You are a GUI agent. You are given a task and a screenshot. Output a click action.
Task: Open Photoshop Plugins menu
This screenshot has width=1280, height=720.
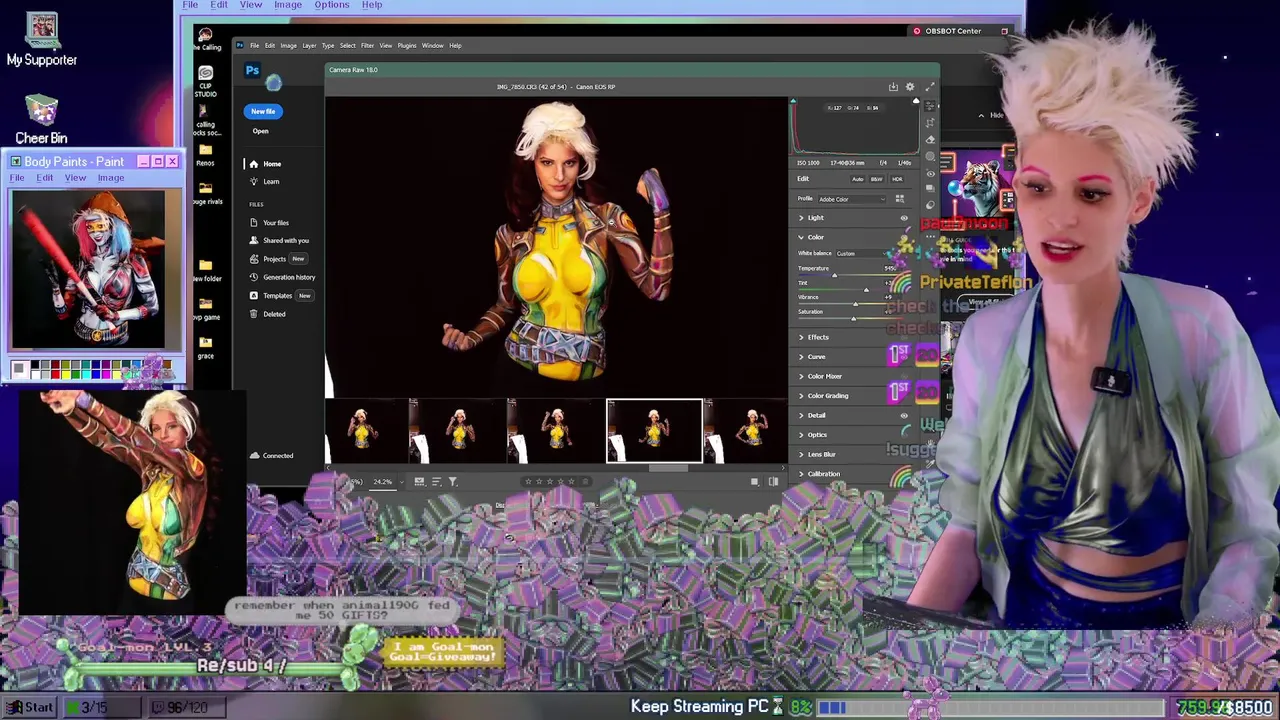(407, 45)
